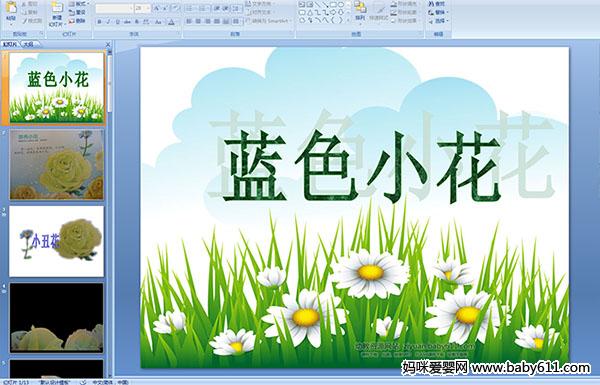
Task: Toggle Underline formatting
Action: pyautogui.click(x=117, y=22)
